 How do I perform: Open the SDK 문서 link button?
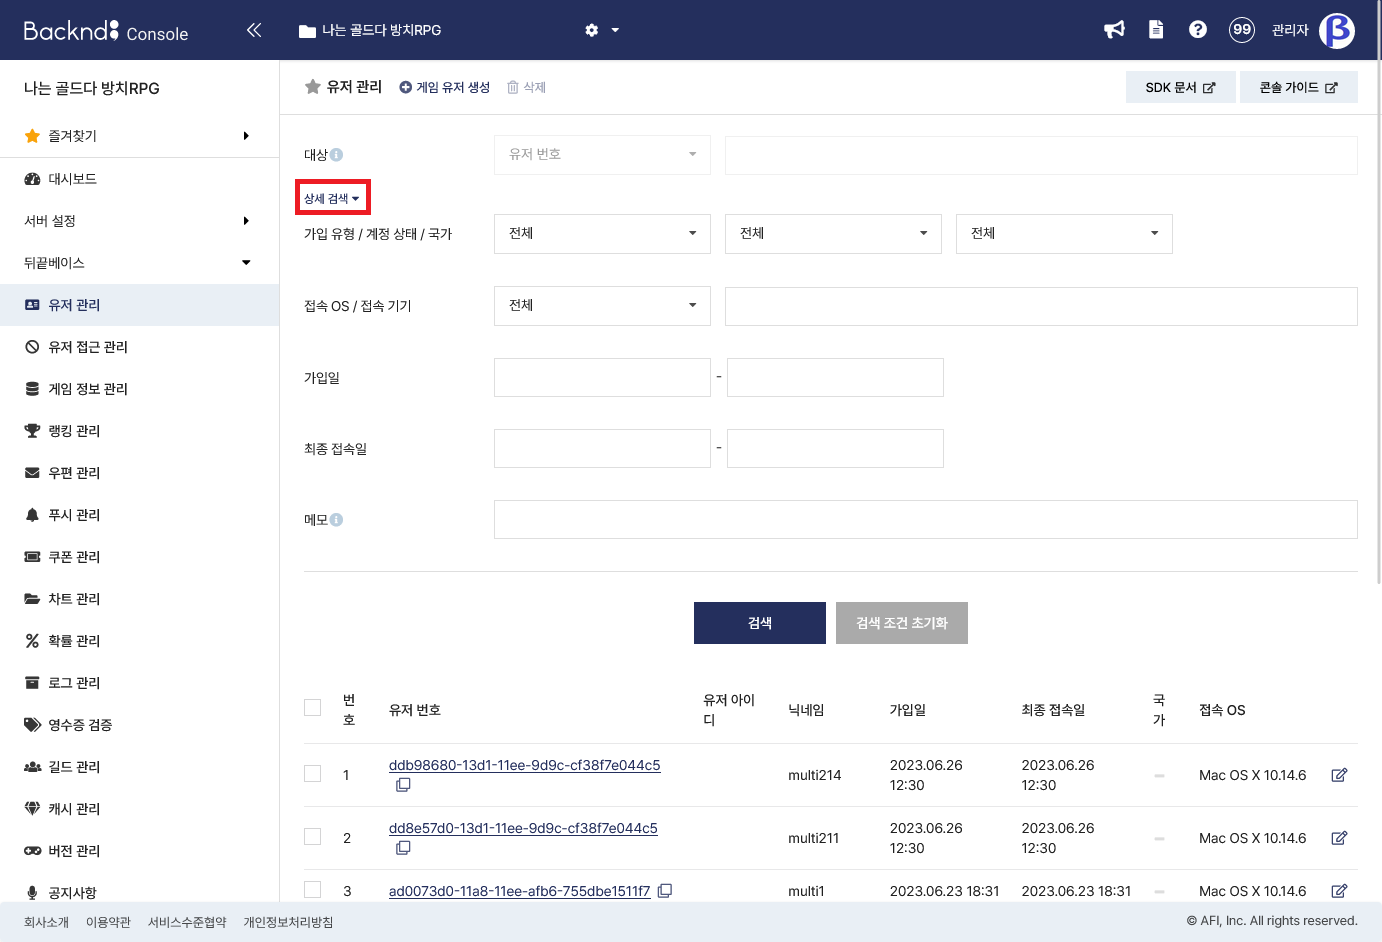coord(1180,87)
